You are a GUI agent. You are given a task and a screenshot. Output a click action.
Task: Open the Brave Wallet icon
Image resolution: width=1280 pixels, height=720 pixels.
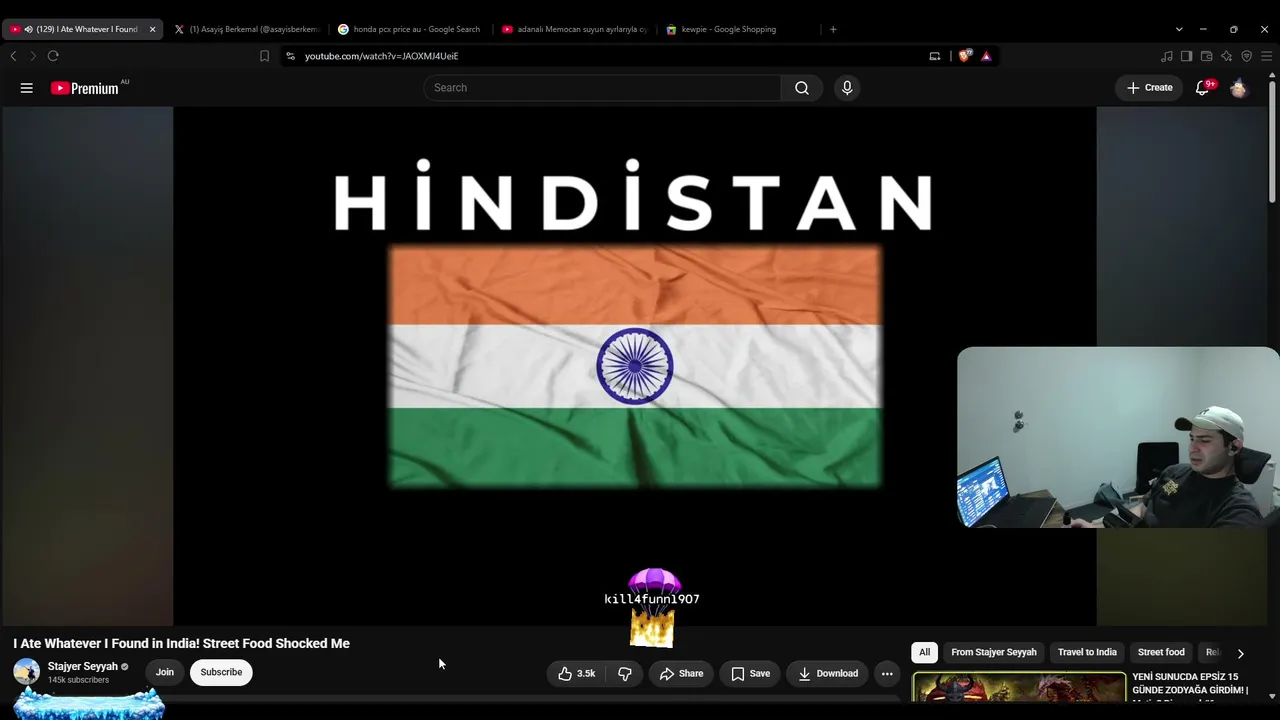point(1207,56)
